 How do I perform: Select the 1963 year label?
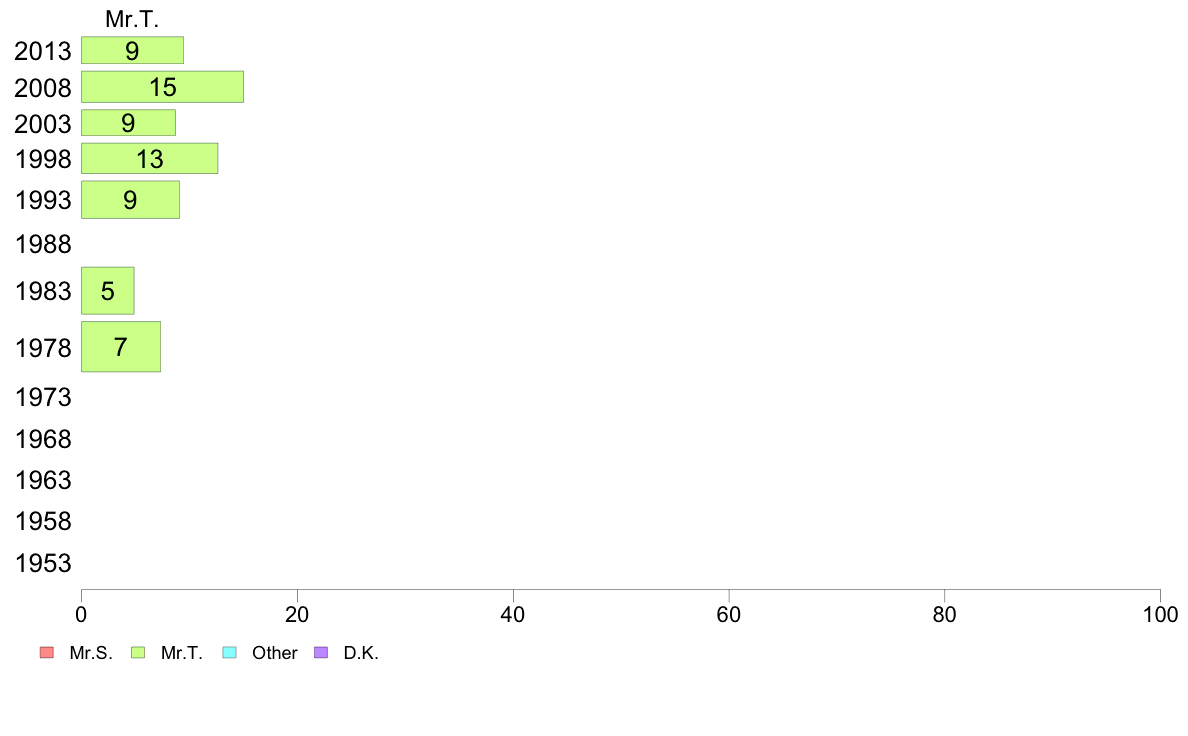click(x=43, y=481)
